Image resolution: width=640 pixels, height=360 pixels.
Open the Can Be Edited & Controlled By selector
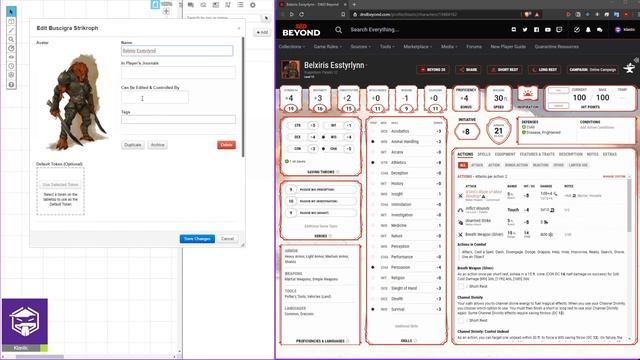point(155,98)
